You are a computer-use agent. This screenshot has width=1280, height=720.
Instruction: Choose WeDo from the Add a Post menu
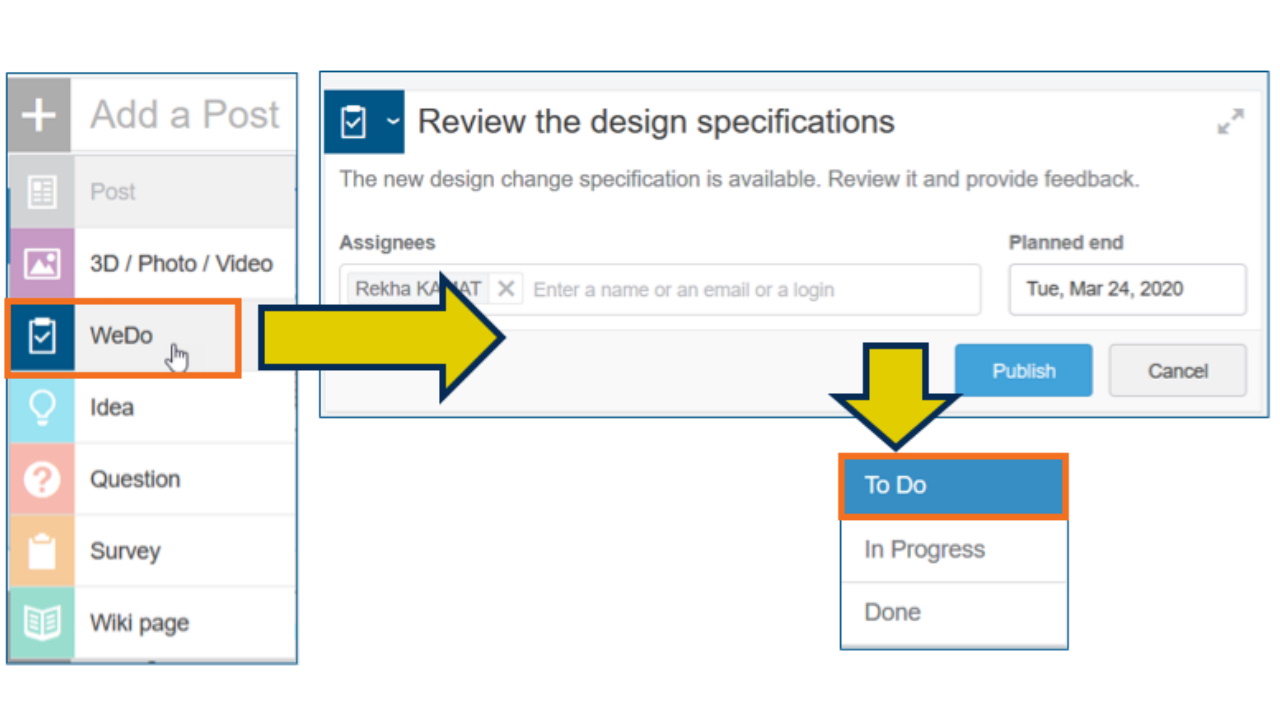tap(120, 335)
